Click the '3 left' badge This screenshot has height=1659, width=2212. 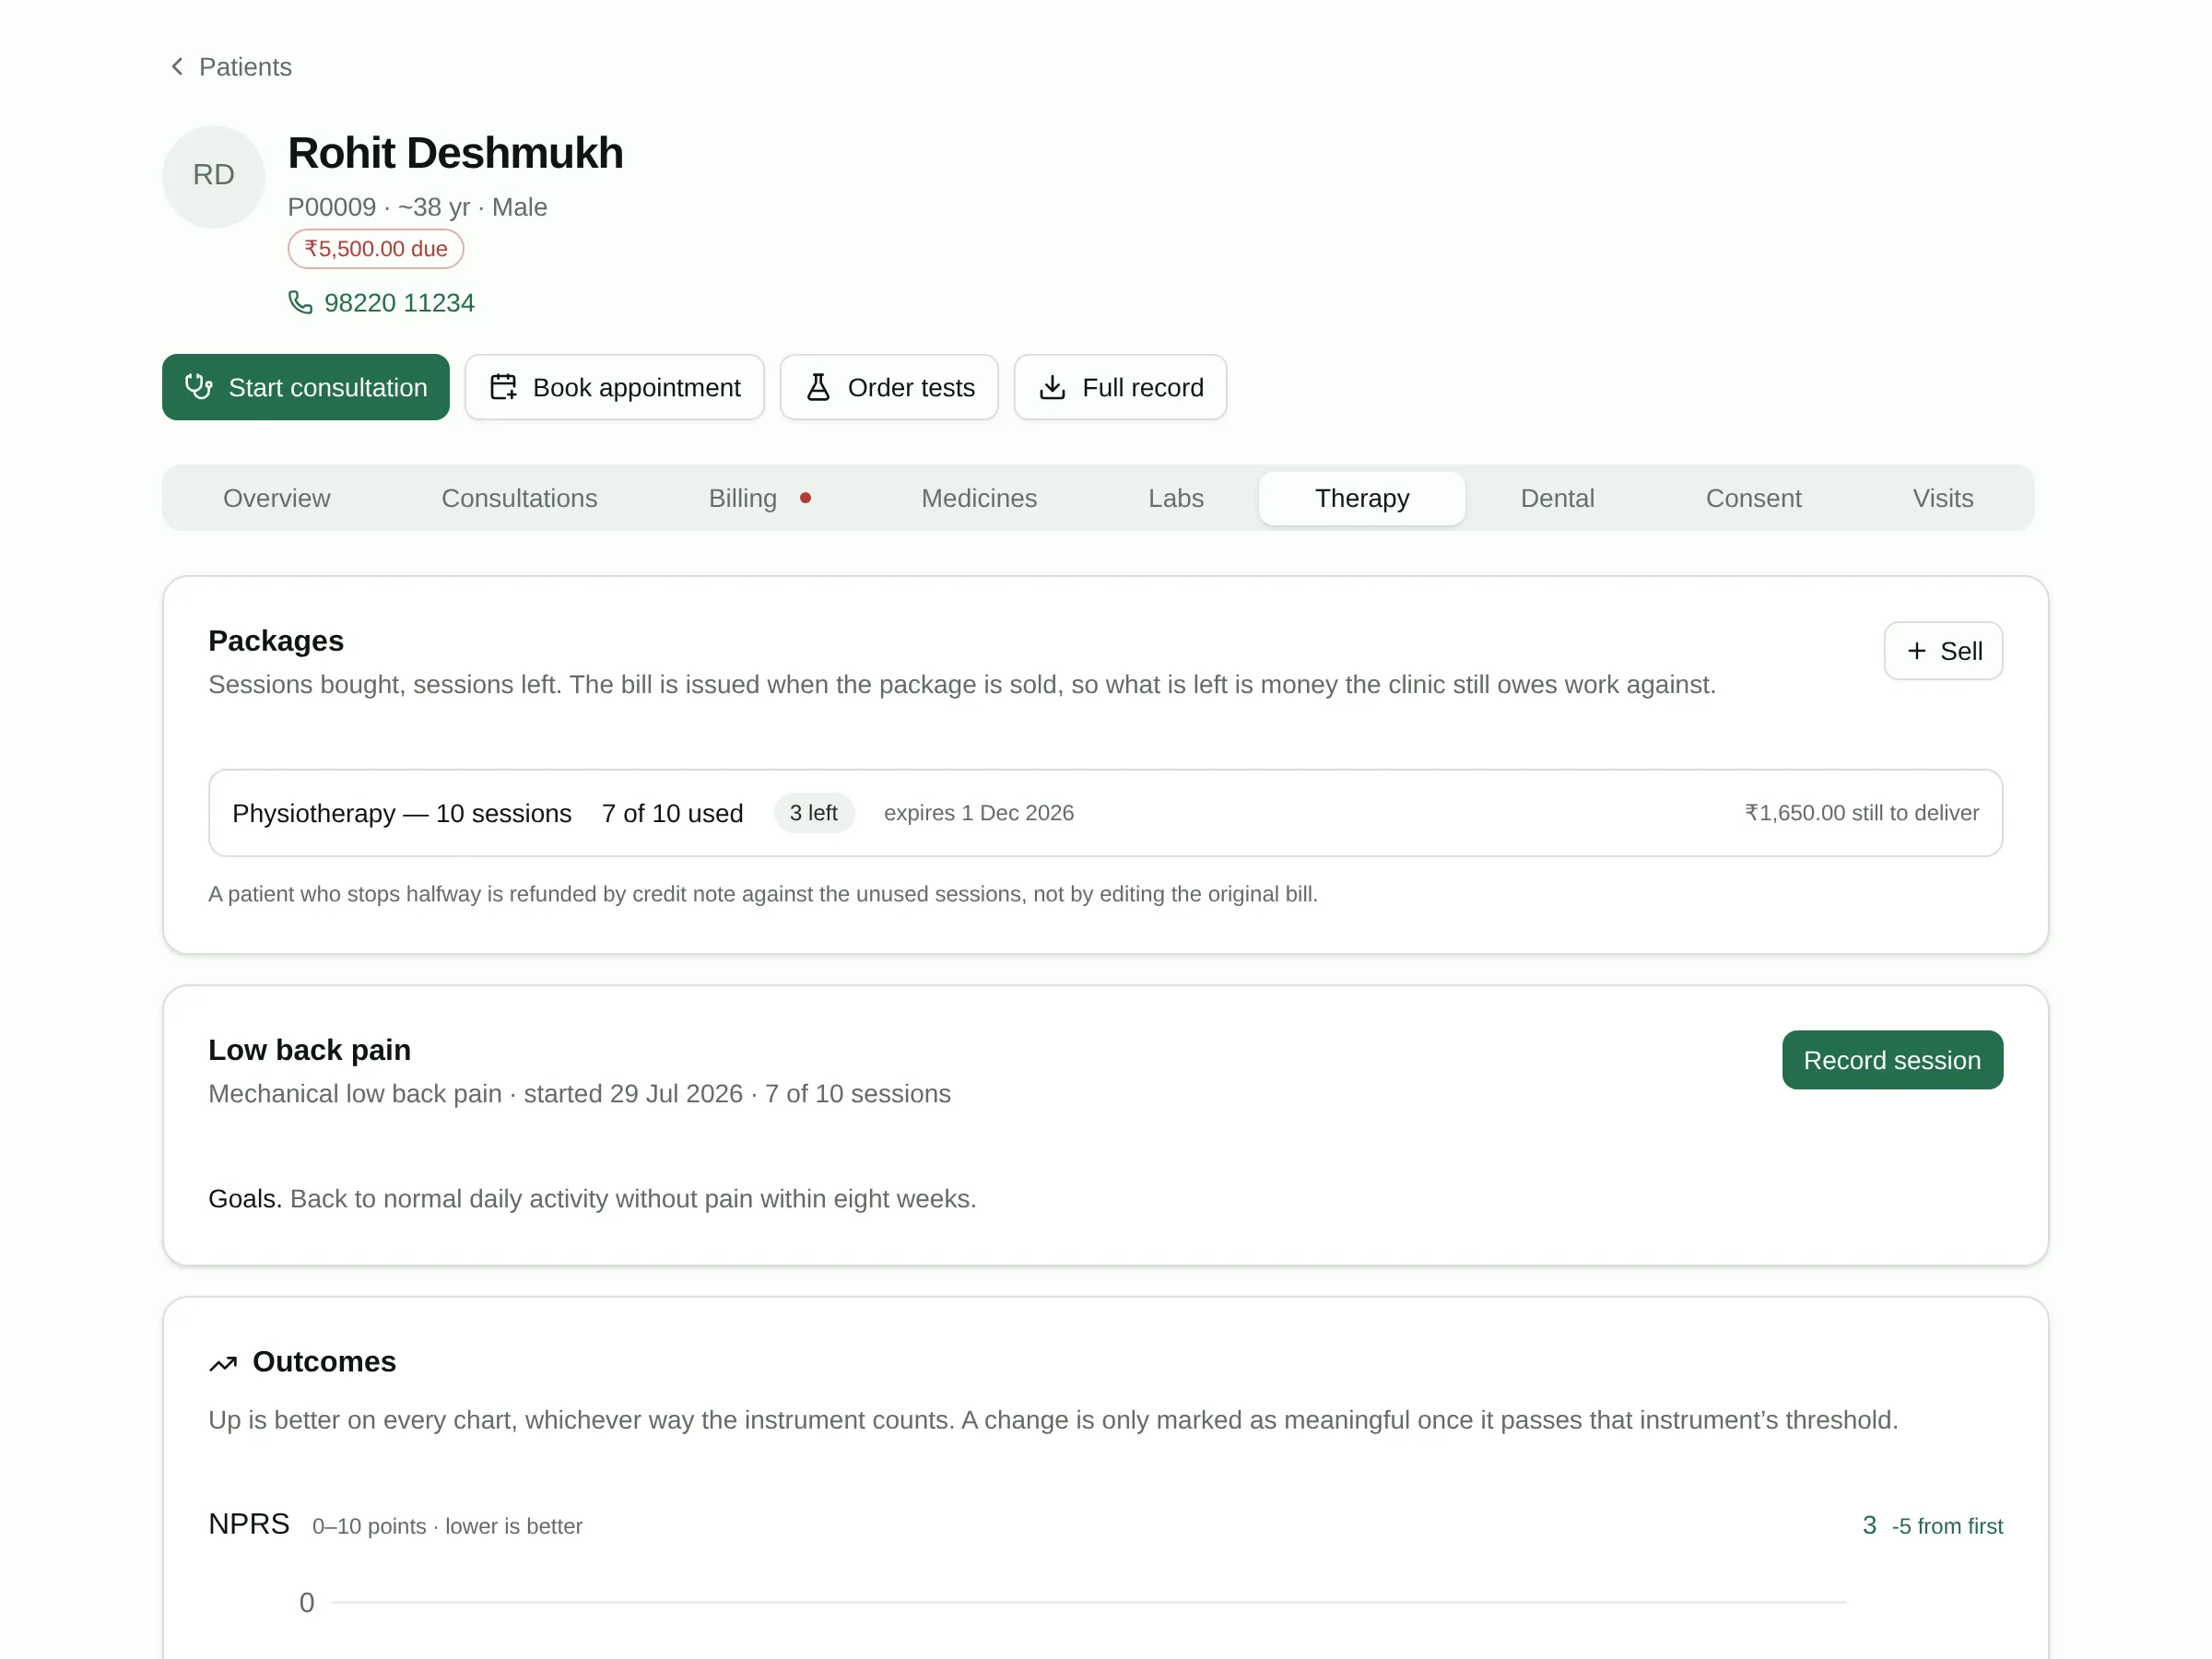[x=813, y=813]
